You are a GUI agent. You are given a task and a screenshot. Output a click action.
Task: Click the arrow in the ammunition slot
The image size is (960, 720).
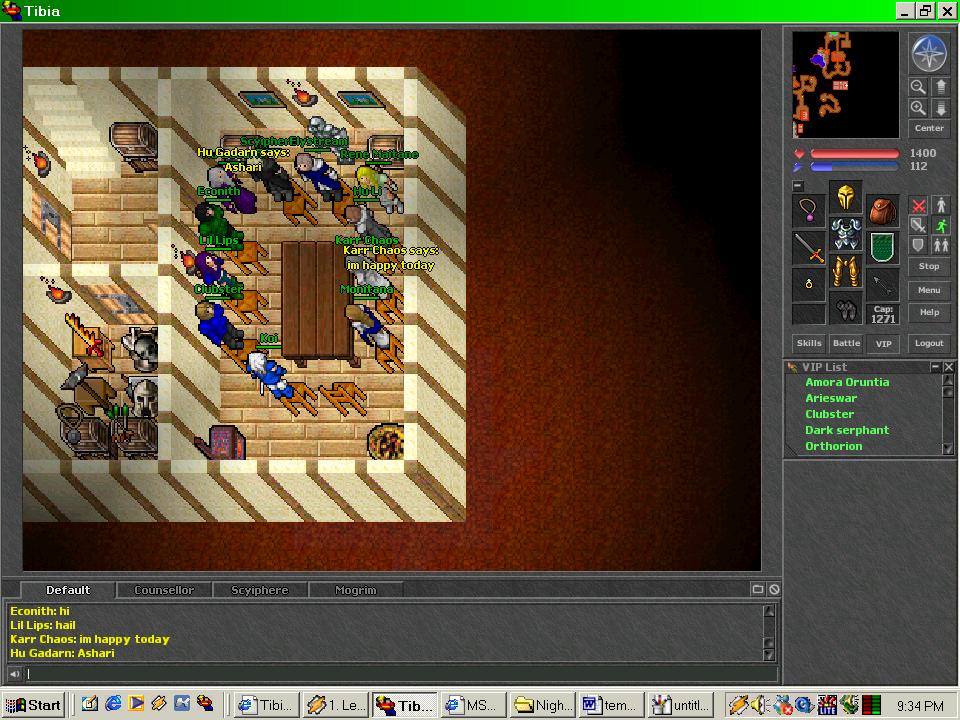click(883, 285)
